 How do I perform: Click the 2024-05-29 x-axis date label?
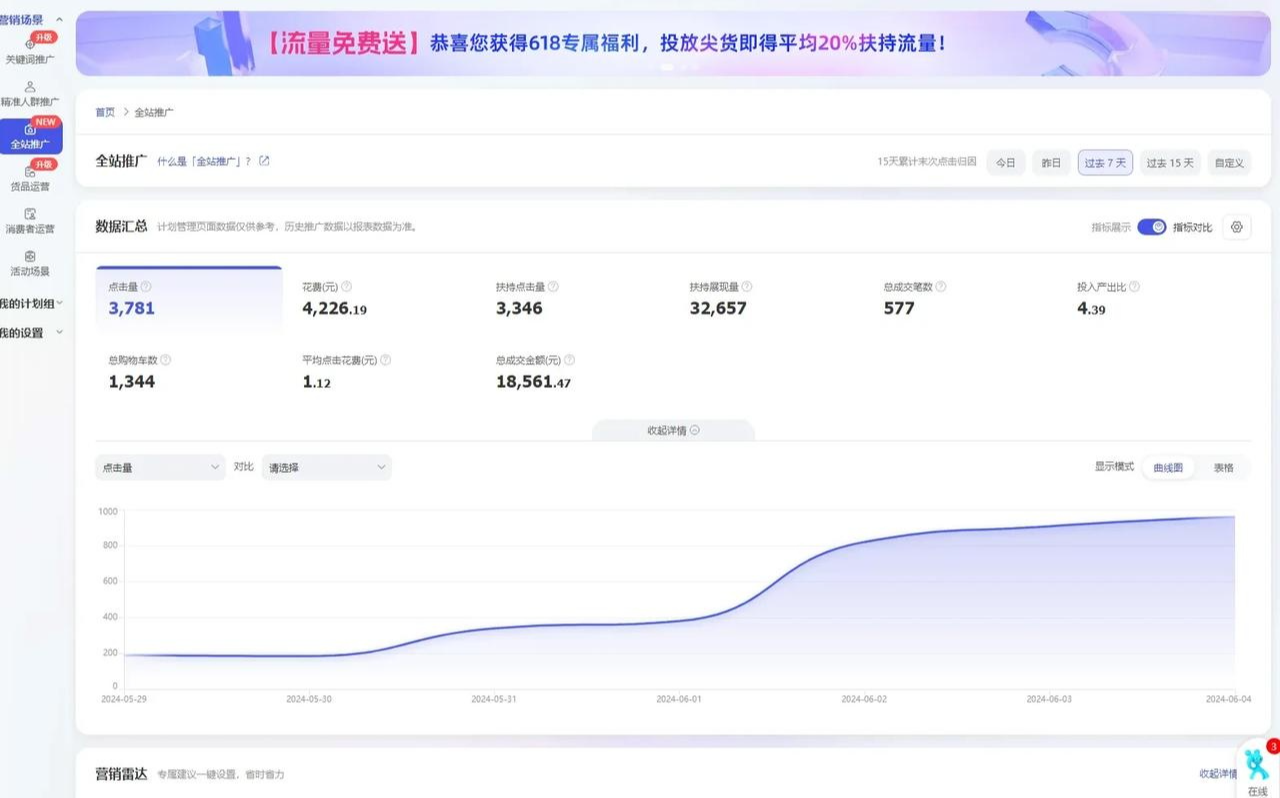coord(124,699)
